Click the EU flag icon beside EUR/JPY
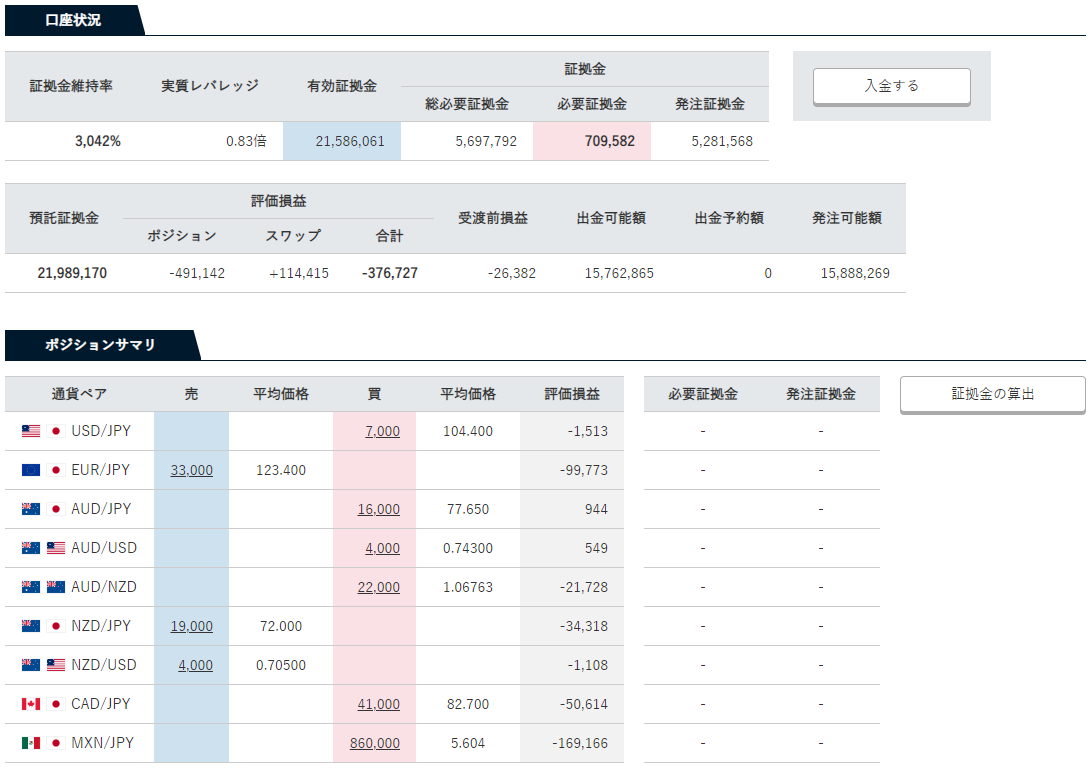 [33, 470]
